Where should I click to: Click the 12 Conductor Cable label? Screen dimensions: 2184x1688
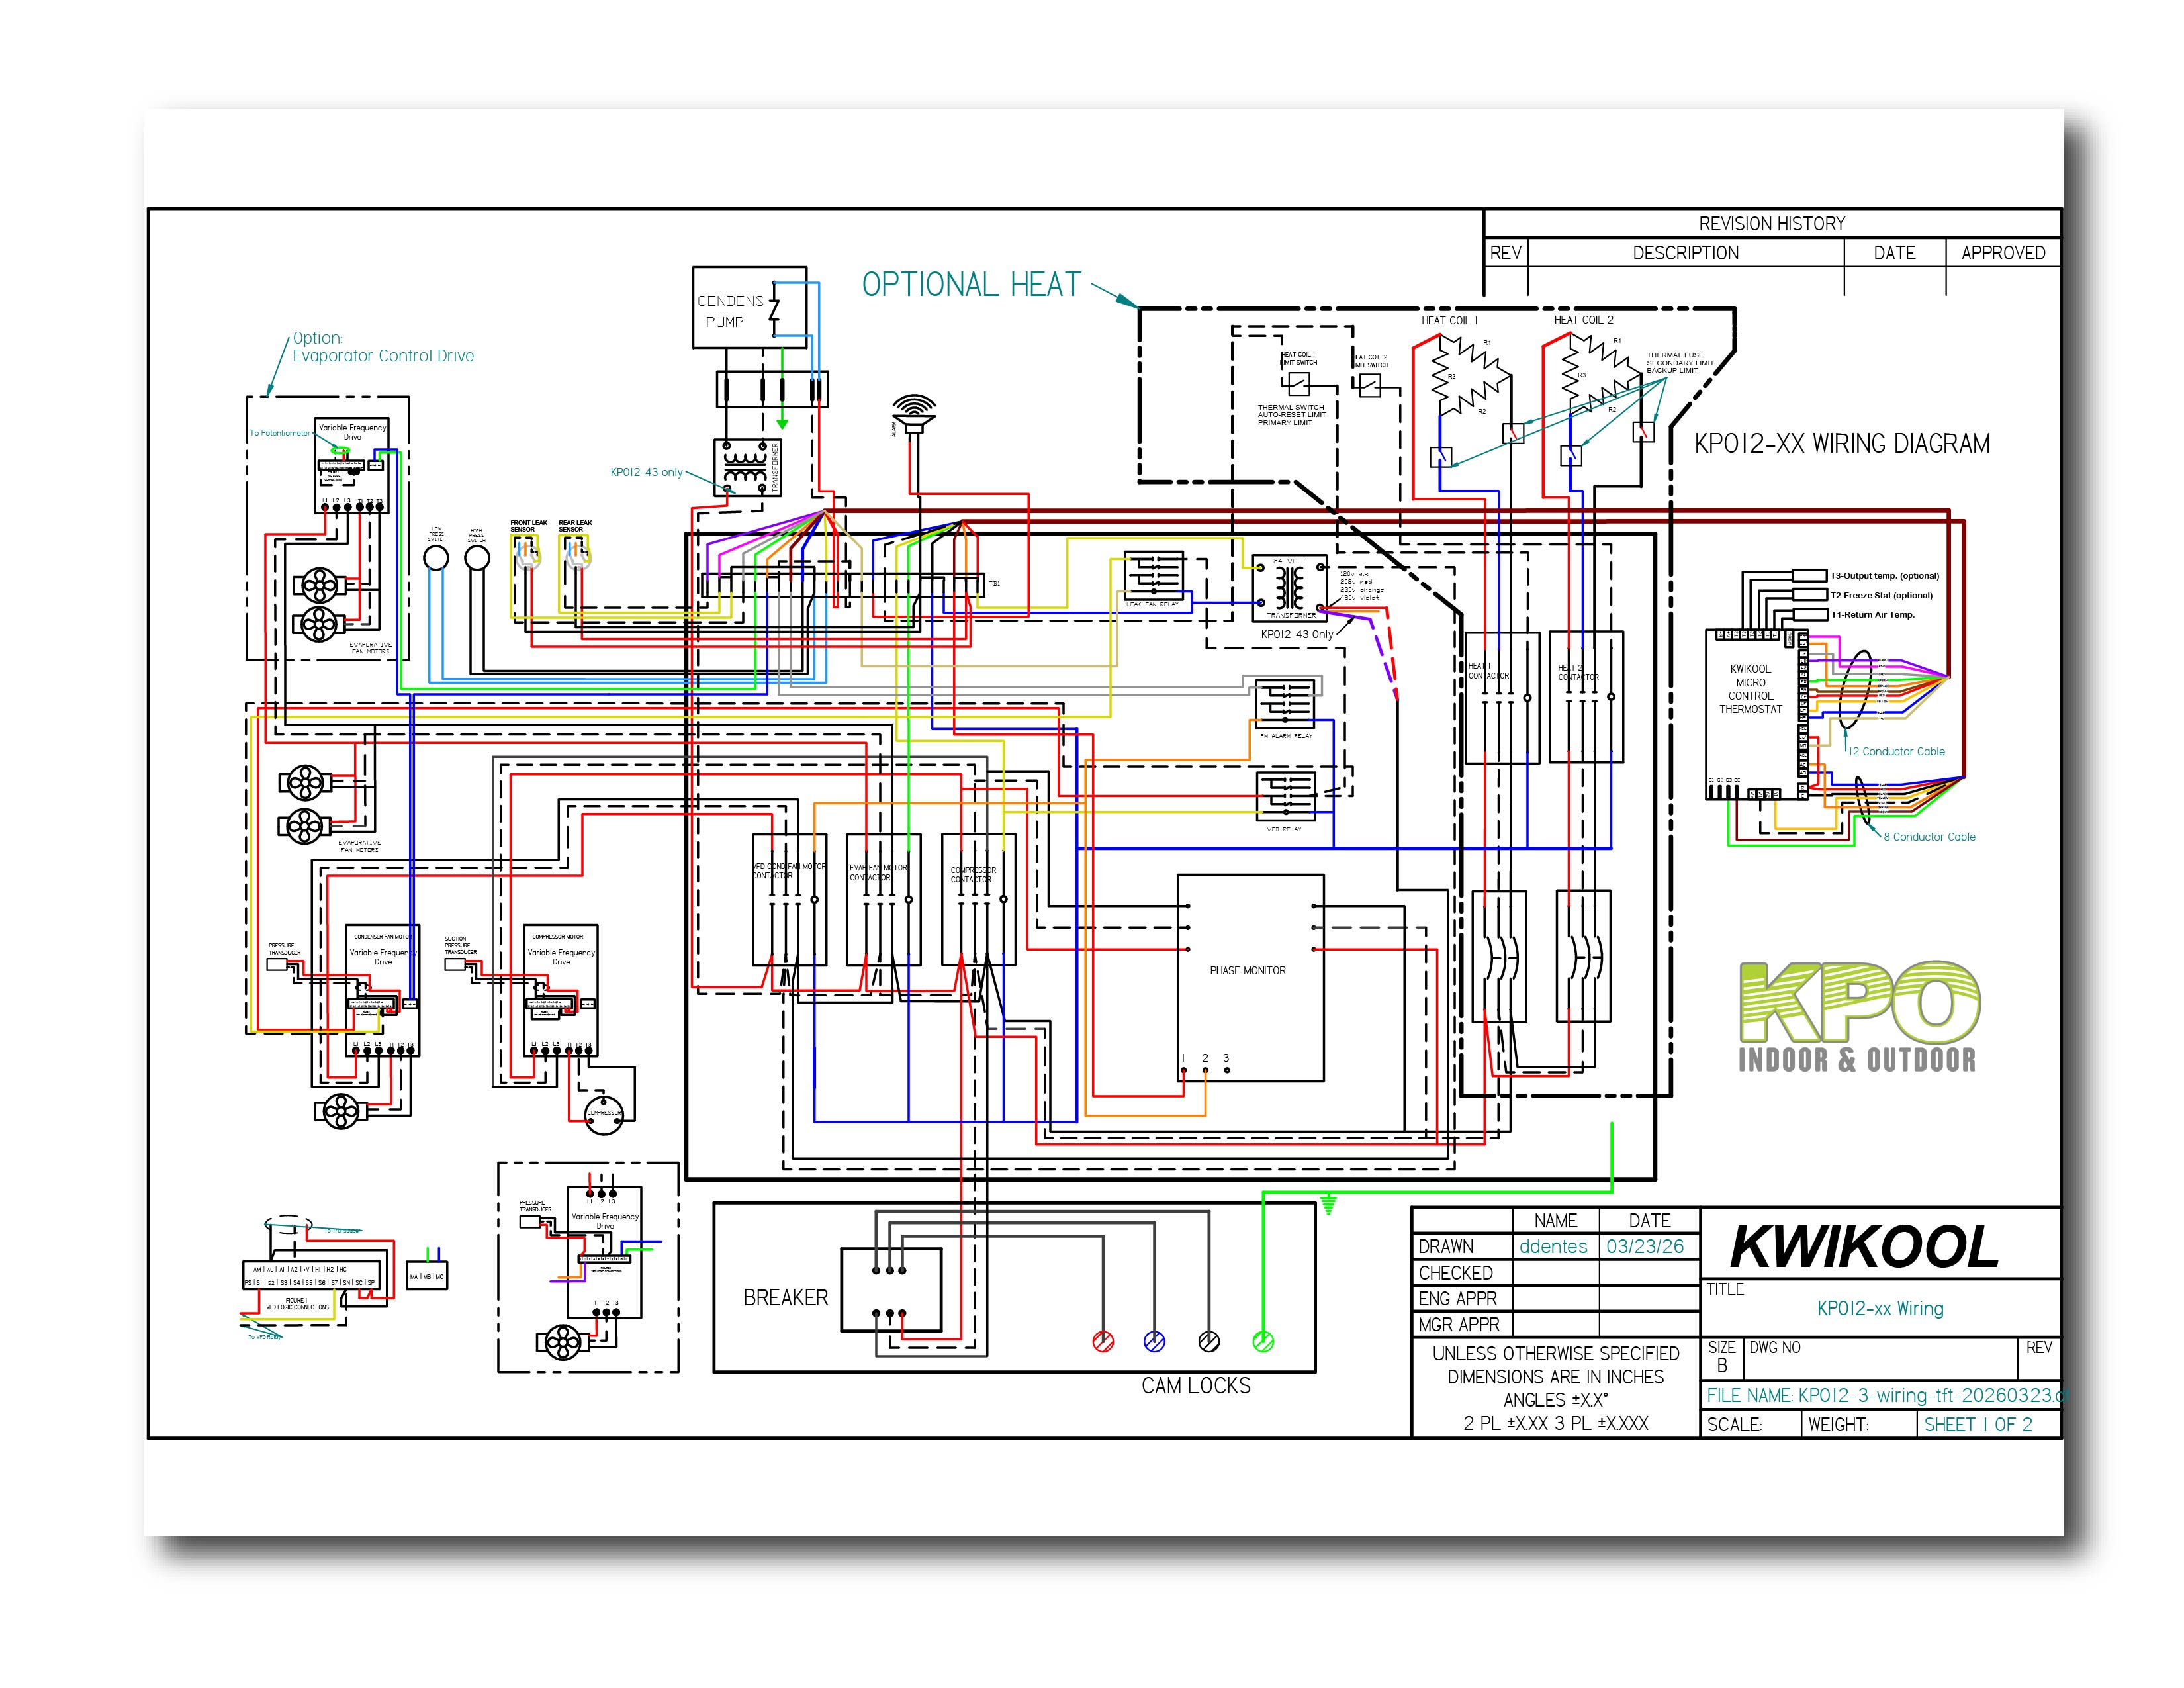coord(1896,752)
